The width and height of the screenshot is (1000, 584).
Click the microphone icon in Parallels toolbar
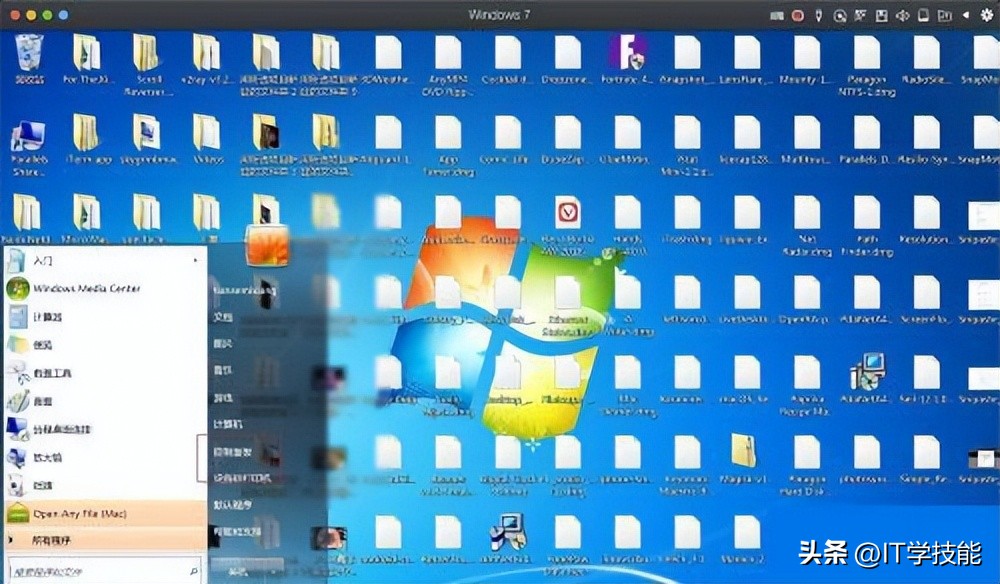pyautogui.click(x=819, y=15)
